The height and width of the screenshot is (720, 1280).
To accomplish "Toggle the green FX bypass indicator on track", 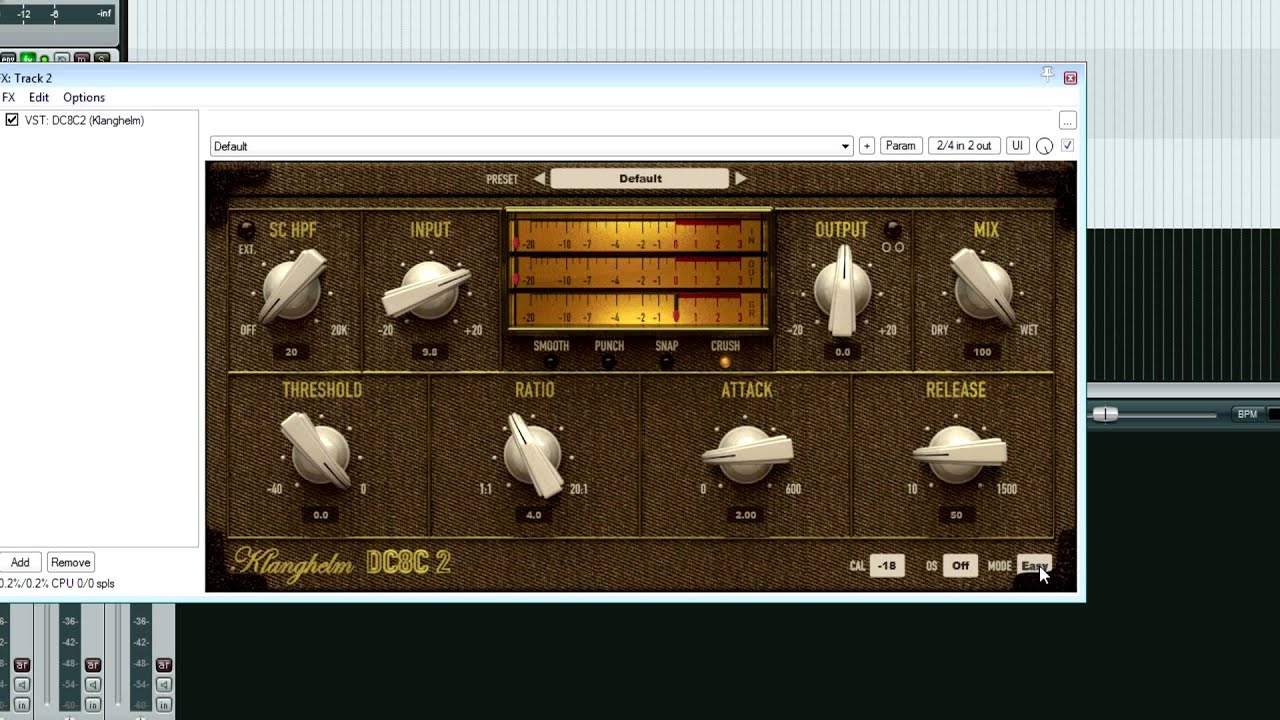I will pos(45,60).
